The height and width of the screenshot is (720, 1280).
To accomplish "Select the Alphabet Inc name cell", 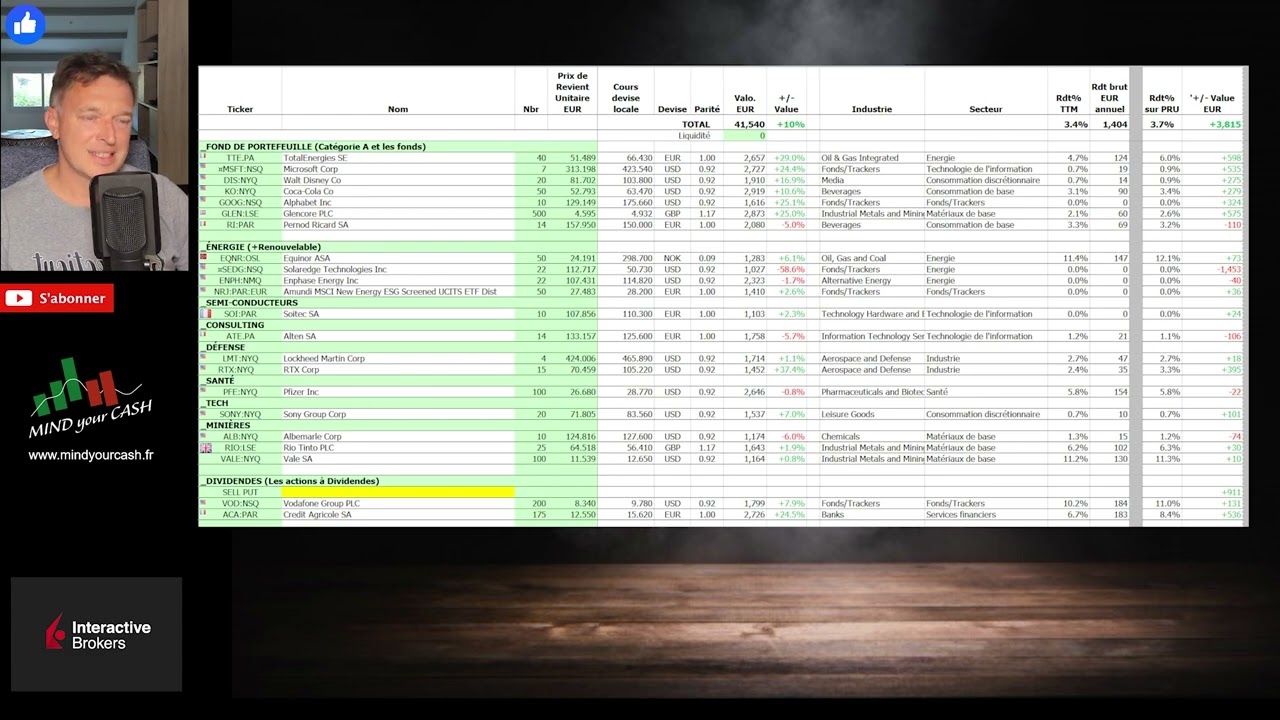I will [x=398, y=203].
